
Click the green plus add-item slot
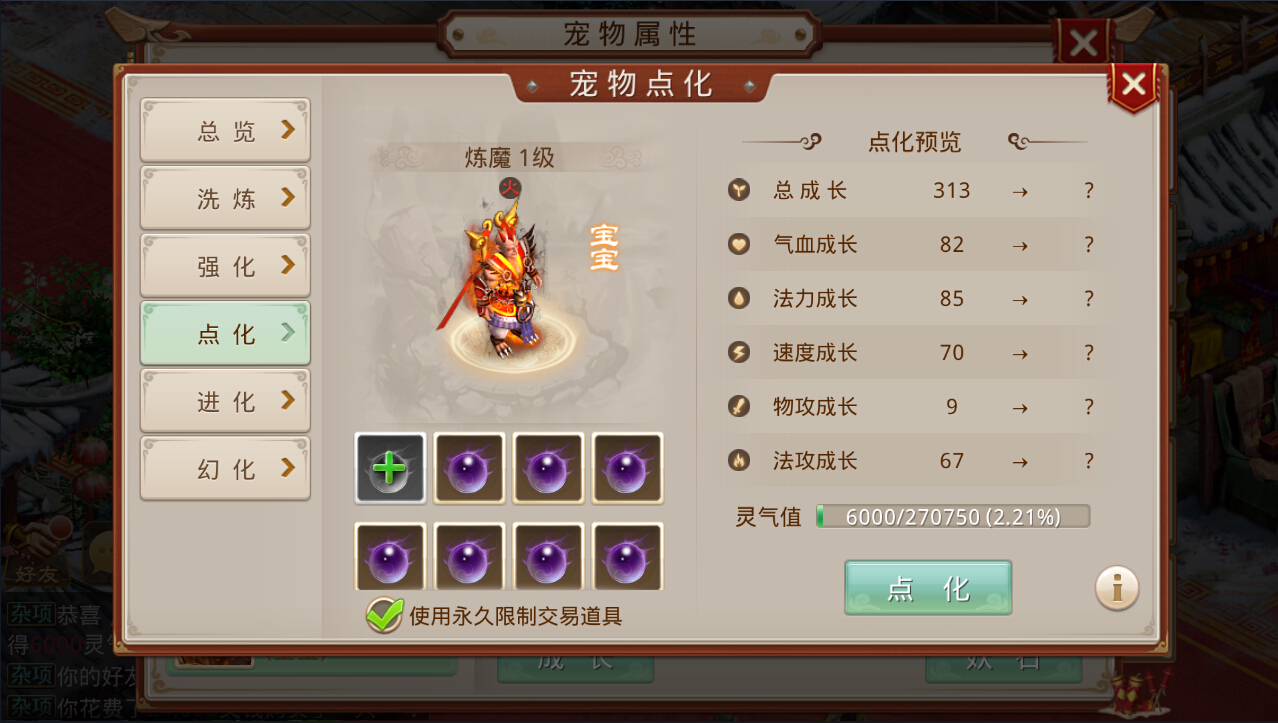click(x=390, y=468)
